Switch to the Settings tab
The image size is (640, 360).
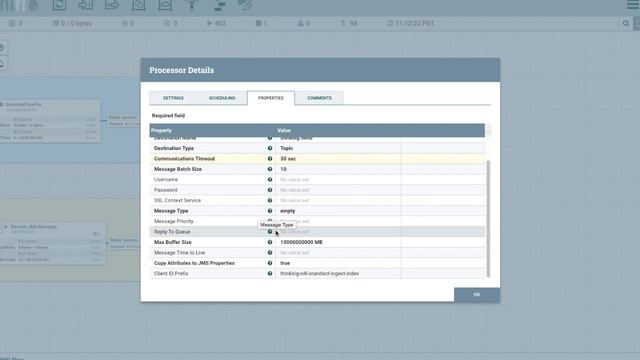coord(173,98)
